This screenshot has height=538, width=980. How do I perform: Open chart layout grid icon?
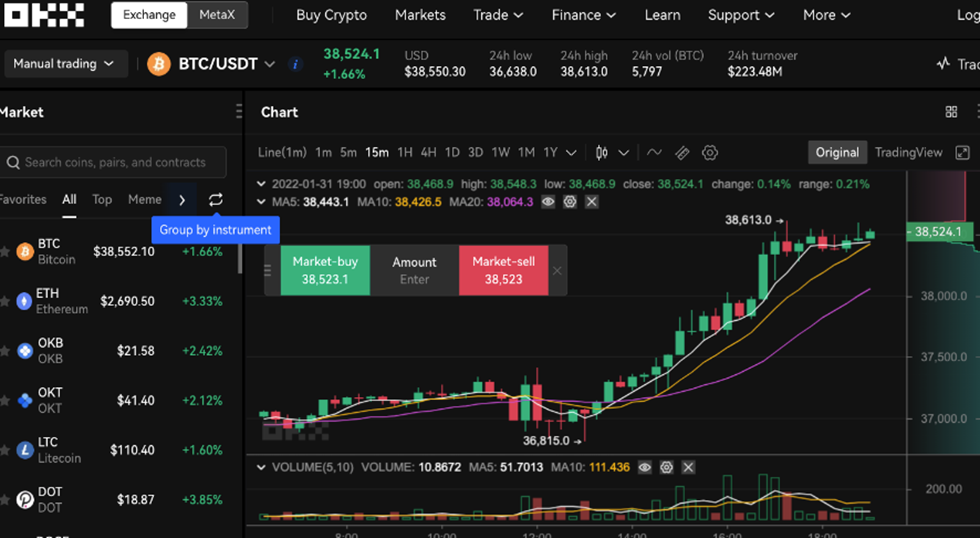(951, 112)
